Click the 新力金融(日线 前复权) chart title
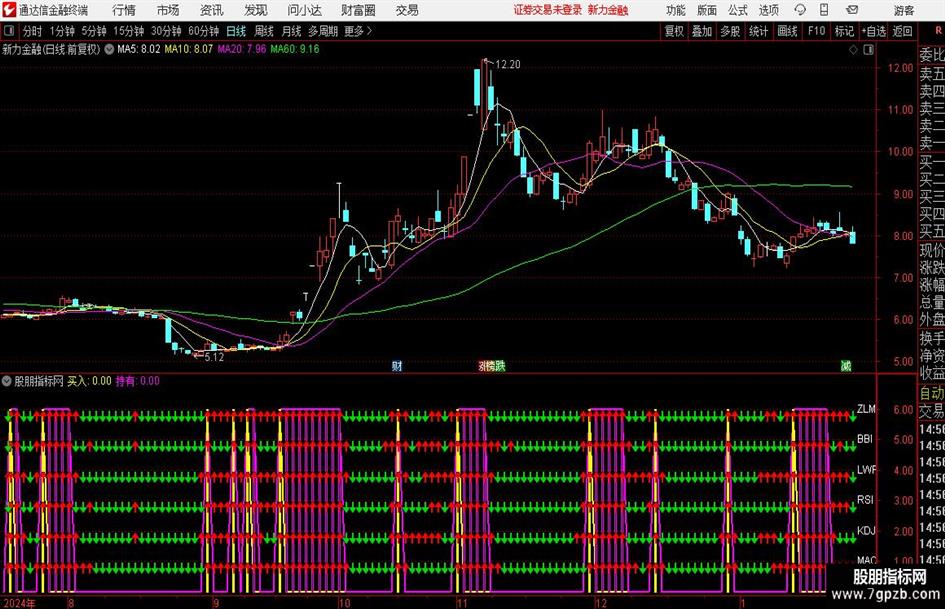The height and width of the screenshot is (609, 945). [51, 49]
